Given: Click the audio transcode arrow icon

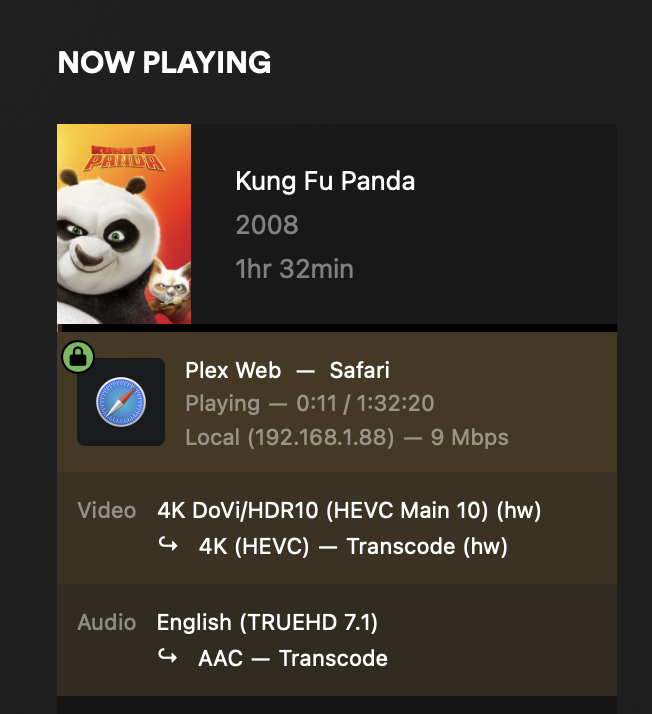Looking at the screenshot, I should pyautogui.click(x=168, y=658).
